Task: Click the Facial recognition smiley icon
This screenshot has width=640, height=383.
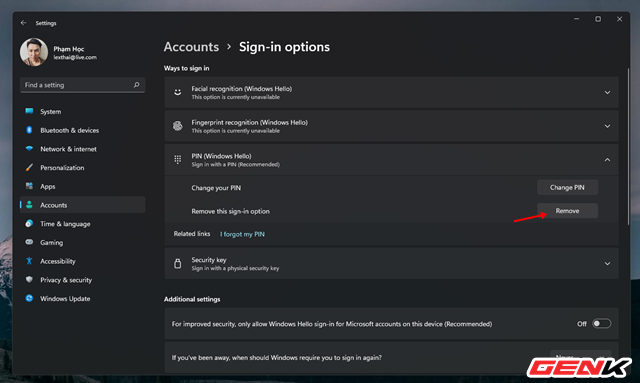Action: [178, 92]
